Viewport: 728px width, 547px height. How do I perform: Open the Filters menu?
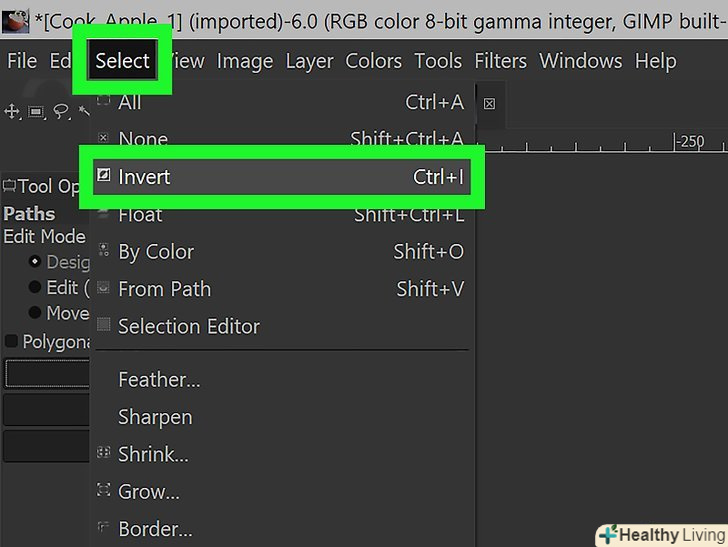click(x=500, y=61)
